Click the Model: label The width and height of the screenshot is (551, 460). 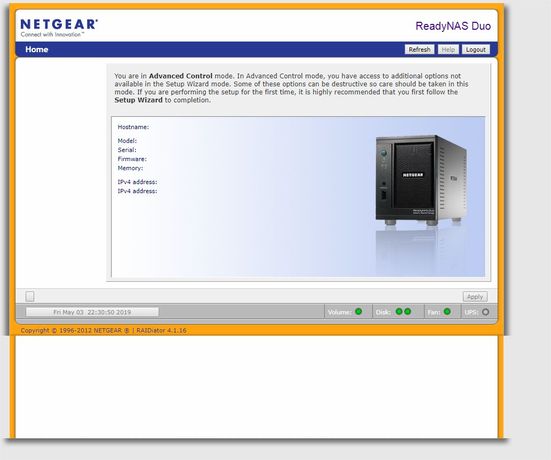tap(127, 141)
